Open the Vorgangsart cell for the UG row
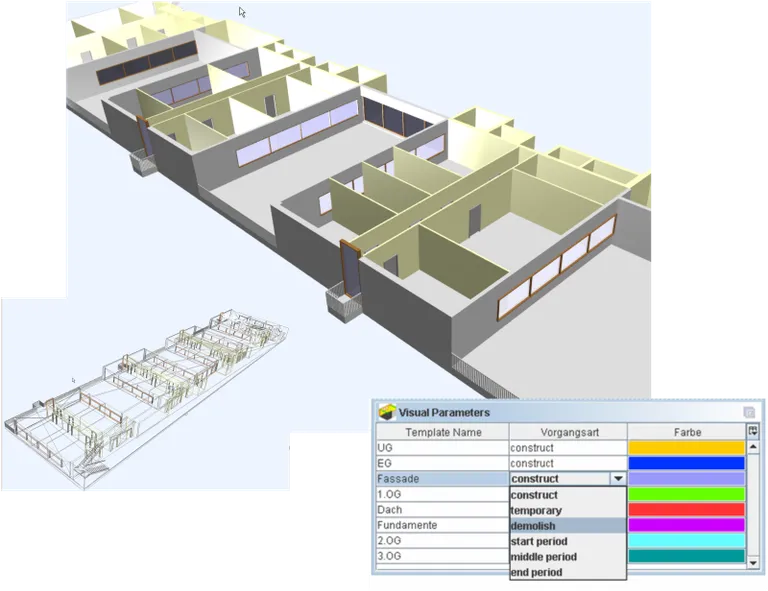This screenshot has width=768, height=591. 568,448
